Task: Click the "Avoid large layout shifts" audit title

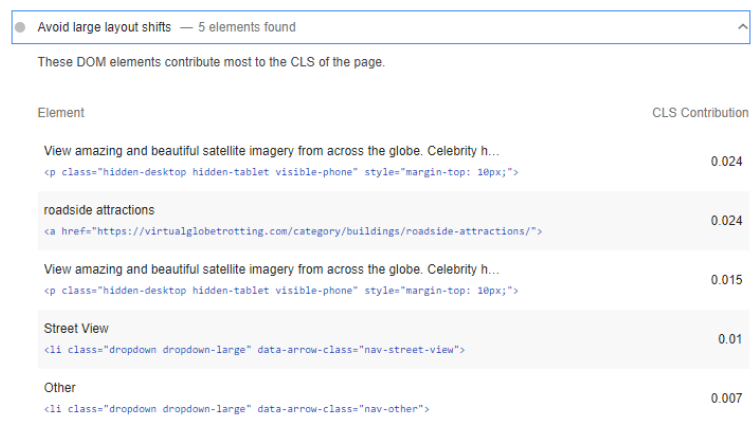Action: click(104, 28)
